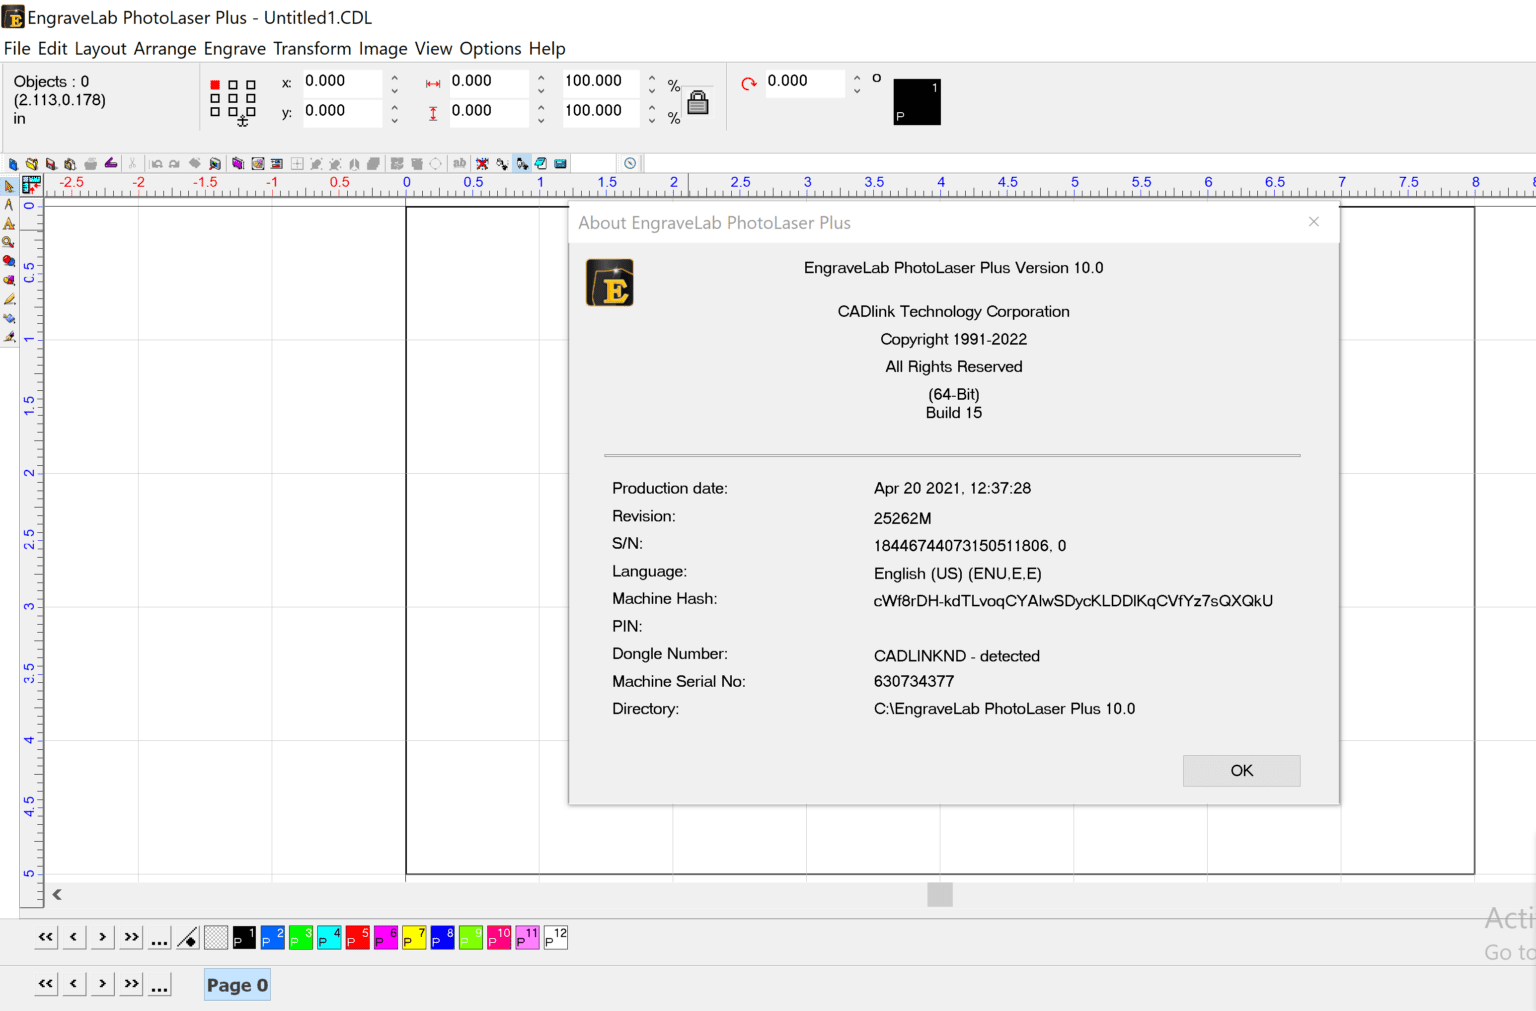Image resolution: width=1536 pixels, height=1011 pixels.
Task: Close the About EngraveLab dialog with X
Action: pyautogui.click(x=1314, y=222)
